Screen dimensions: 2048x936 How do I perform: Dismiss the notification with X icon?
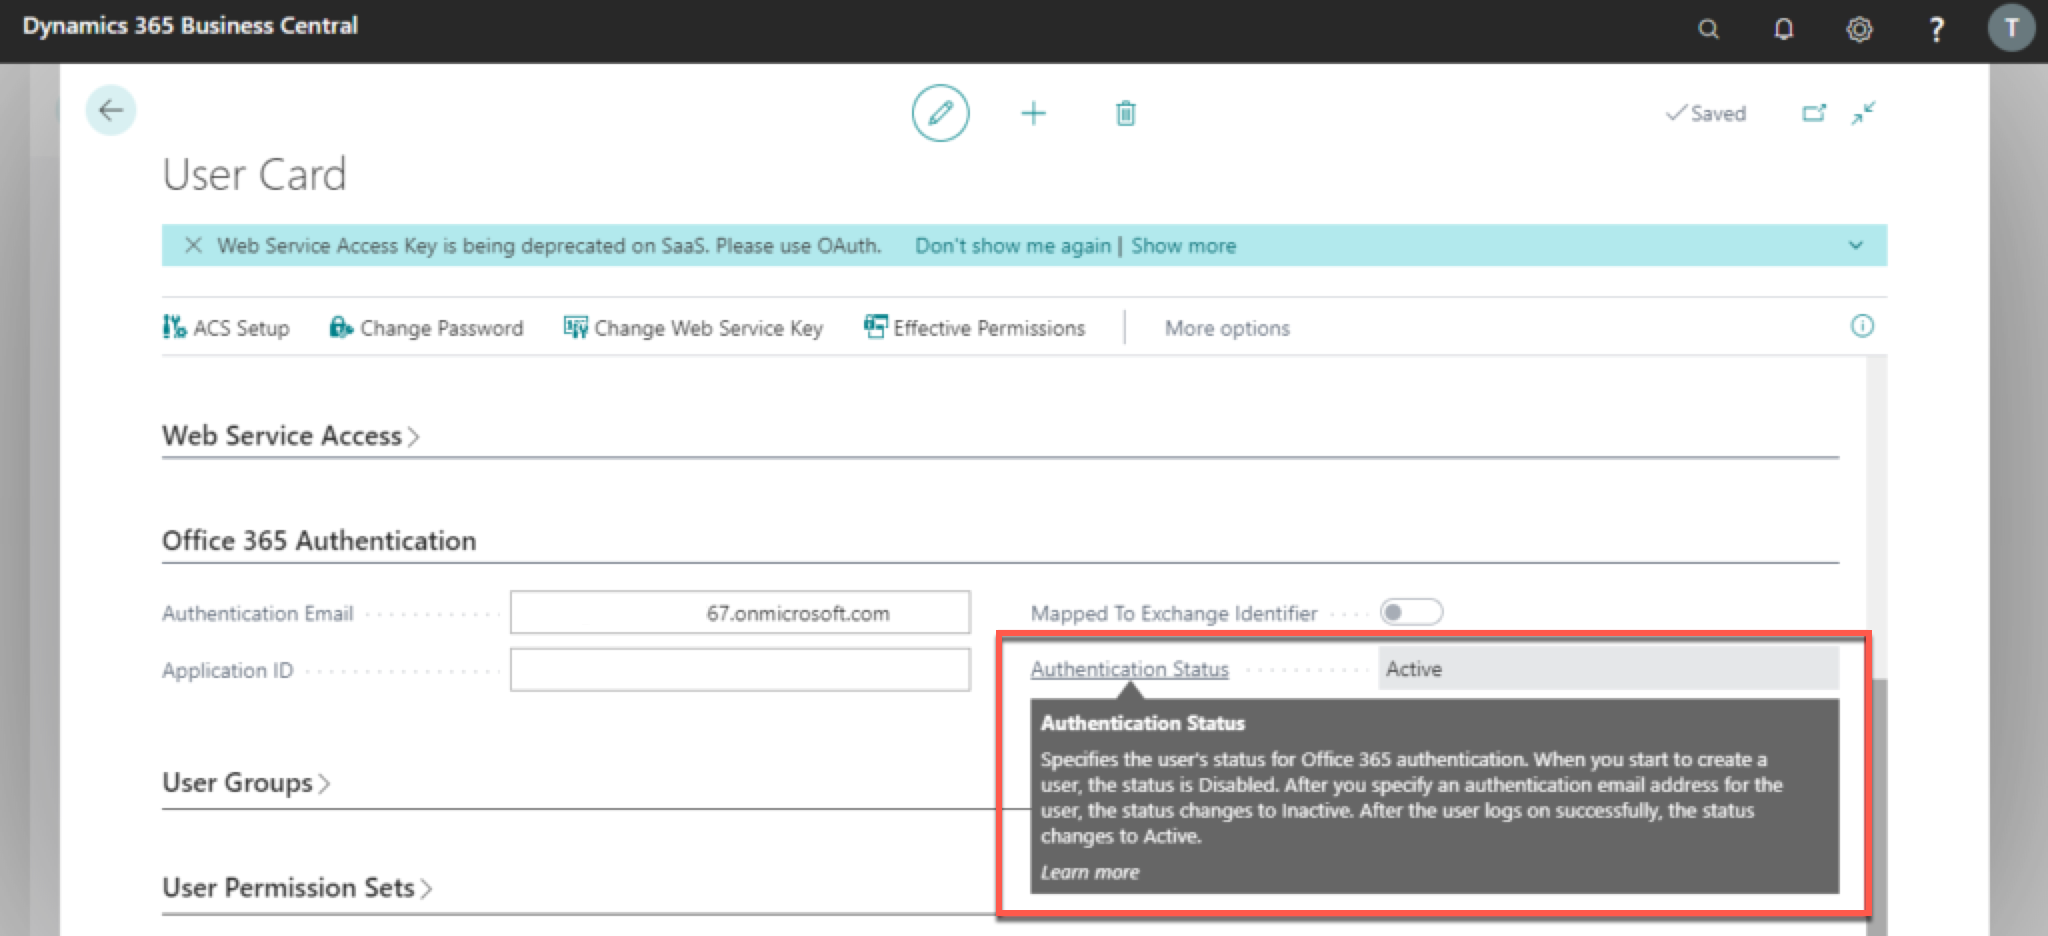193,245
